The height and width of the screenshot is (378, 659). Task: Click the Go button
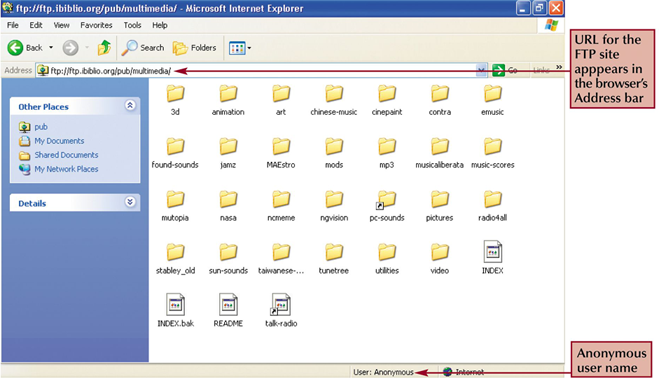505,70
